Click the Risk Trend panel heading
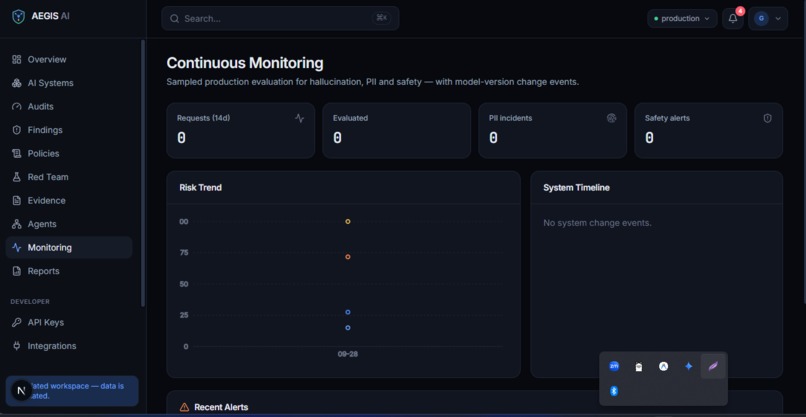The height and width of the screenshot is (417, 806). coord(200,188)
